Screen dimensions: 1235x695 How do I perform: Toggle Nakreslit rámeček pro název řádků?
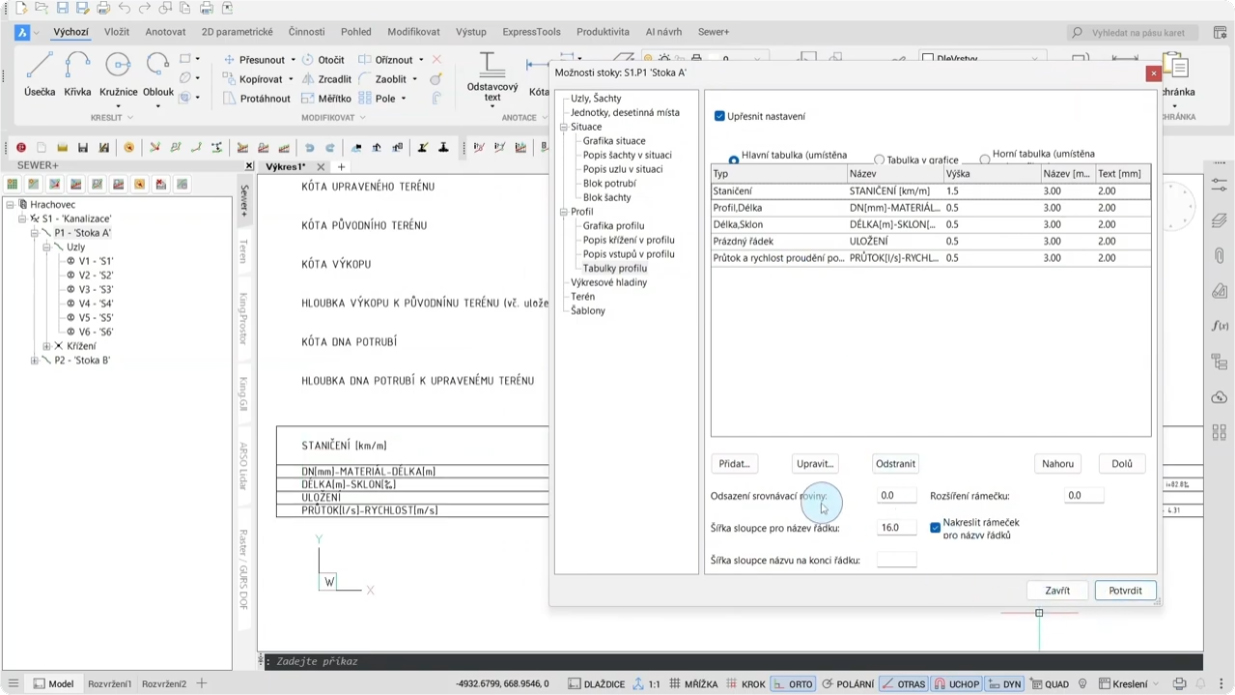point(935,528)
